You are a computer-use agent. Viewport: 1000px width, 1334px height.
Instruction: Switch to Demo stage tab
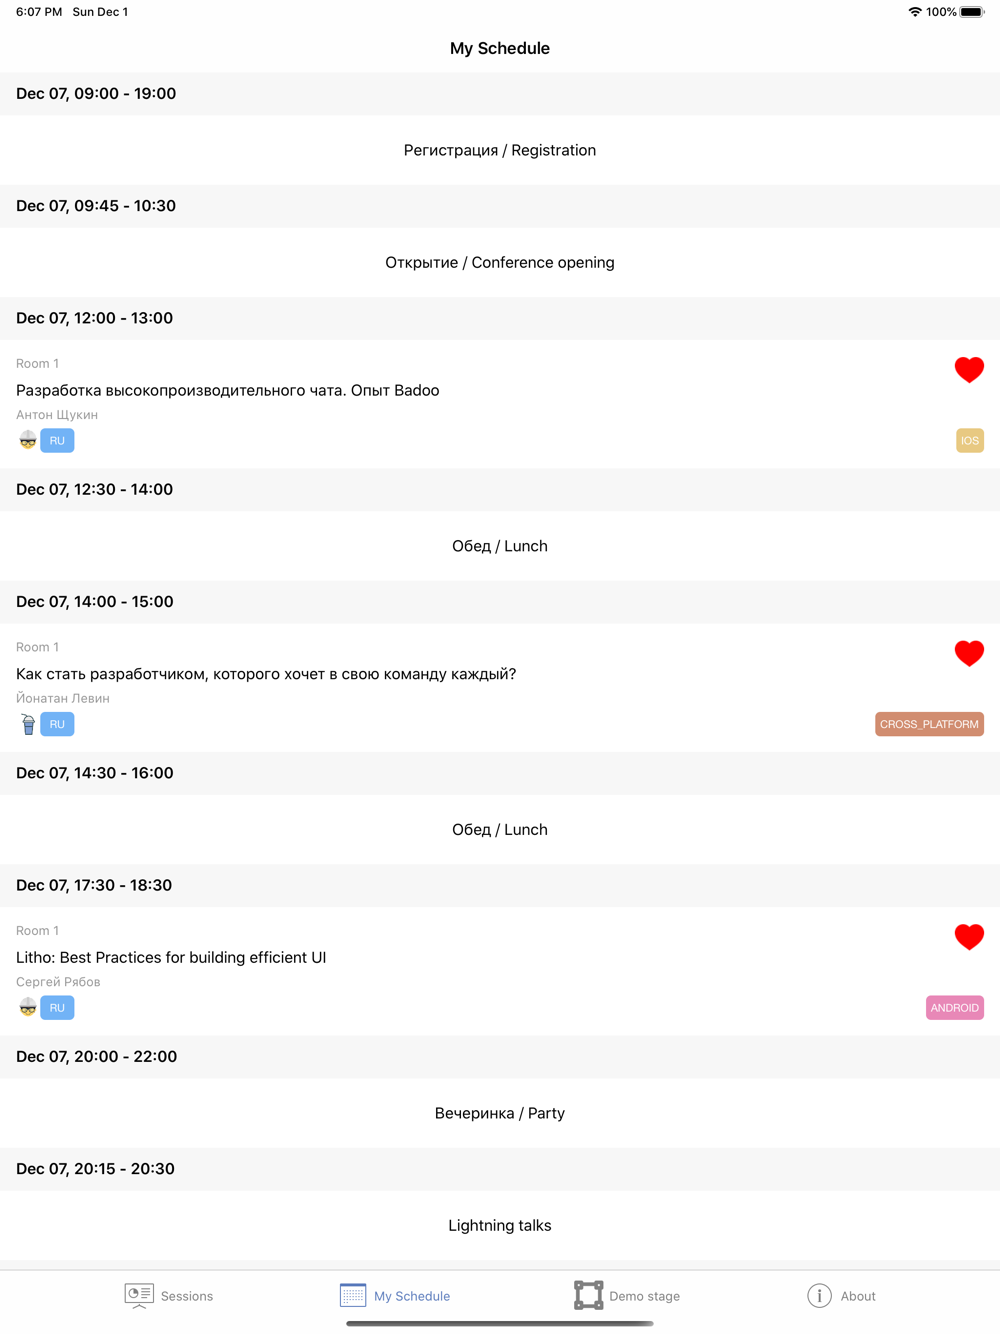pos(627,1296)
